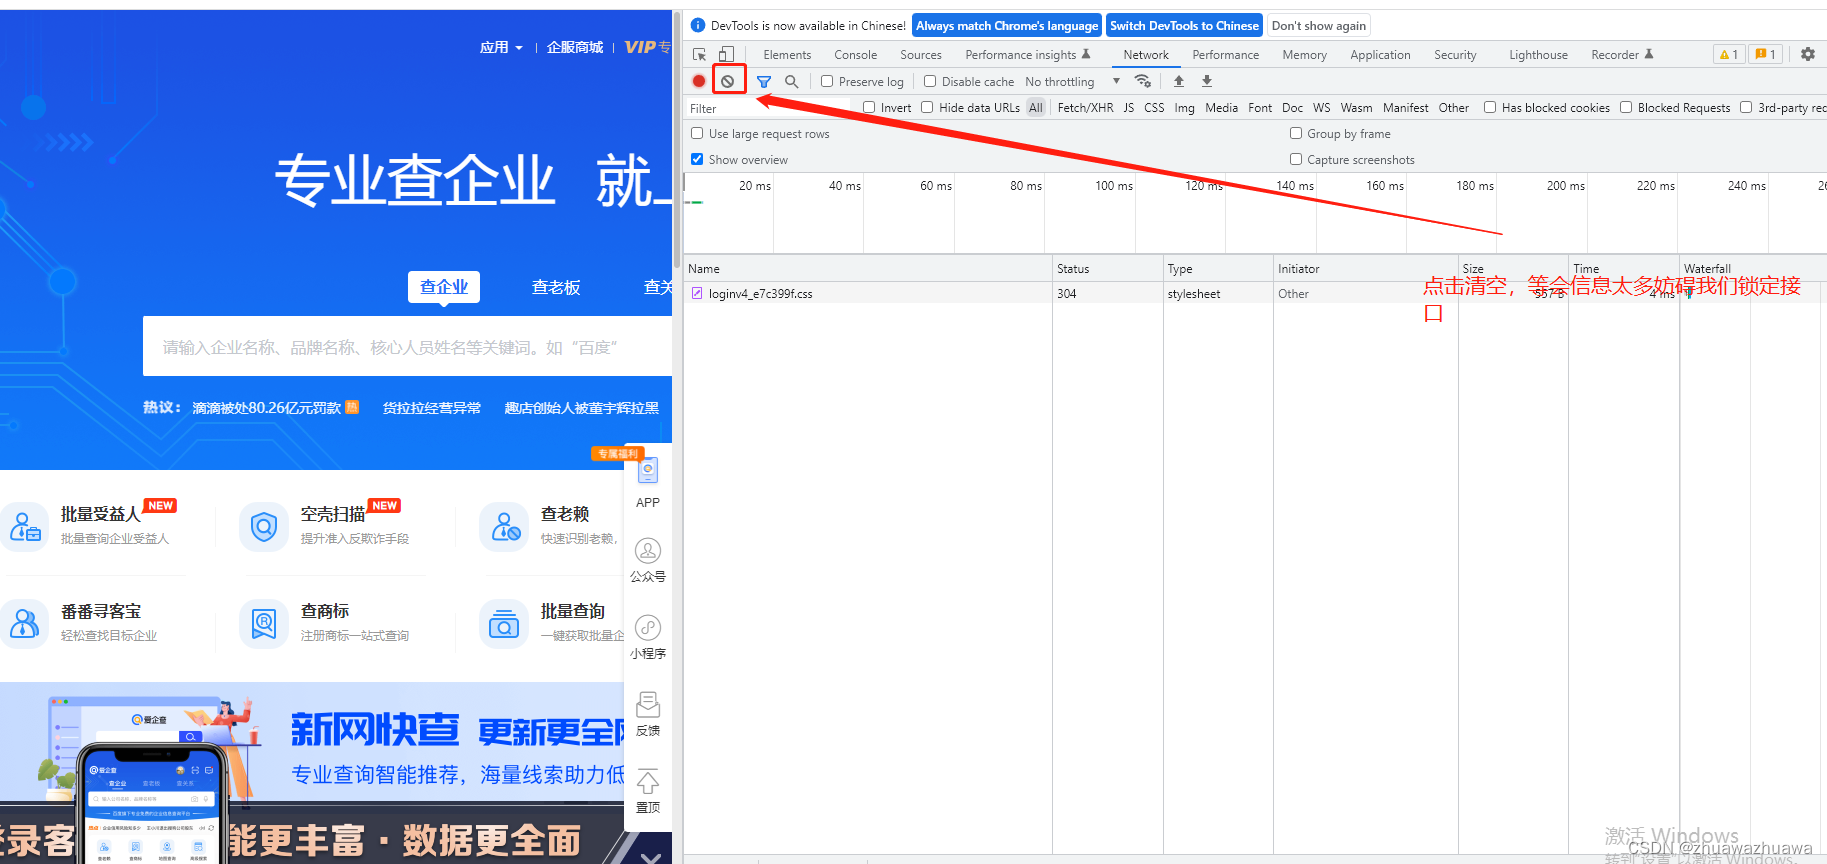Open the Lighthouse tab
The height and width of the screenshot is (864, 1827).
(1538, 55)
